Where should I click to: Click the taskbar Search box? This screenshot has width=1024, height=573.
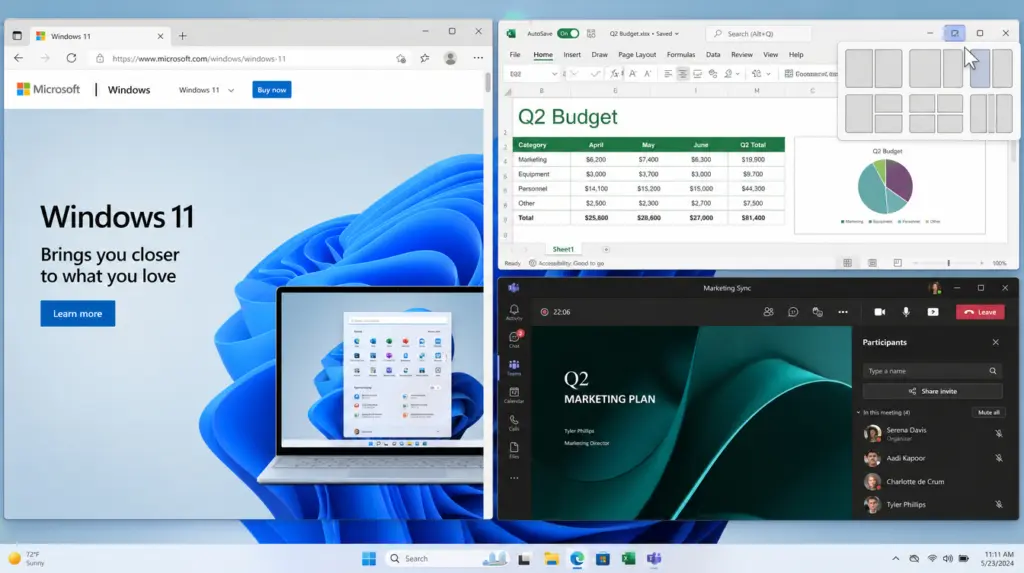(x=447, y=559)
